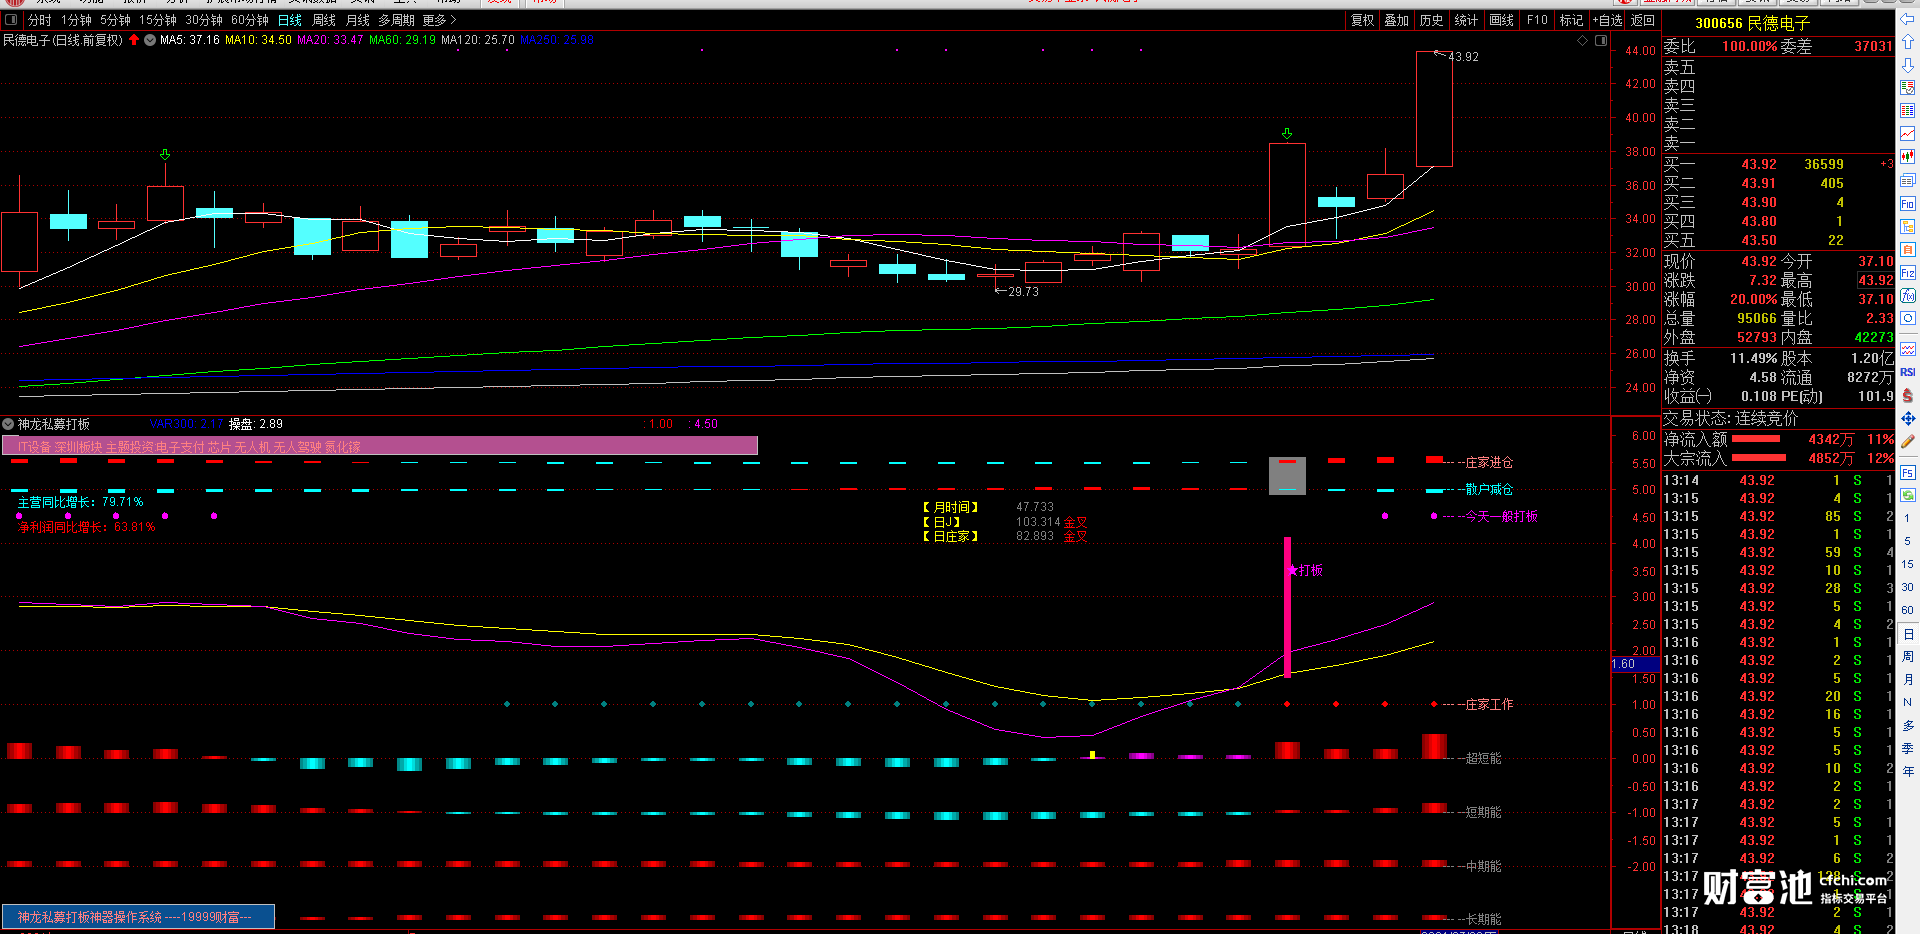1920x934 pixels.
Task: Select the 月 monthly period in right sidebar
Action: point(1907,680)
